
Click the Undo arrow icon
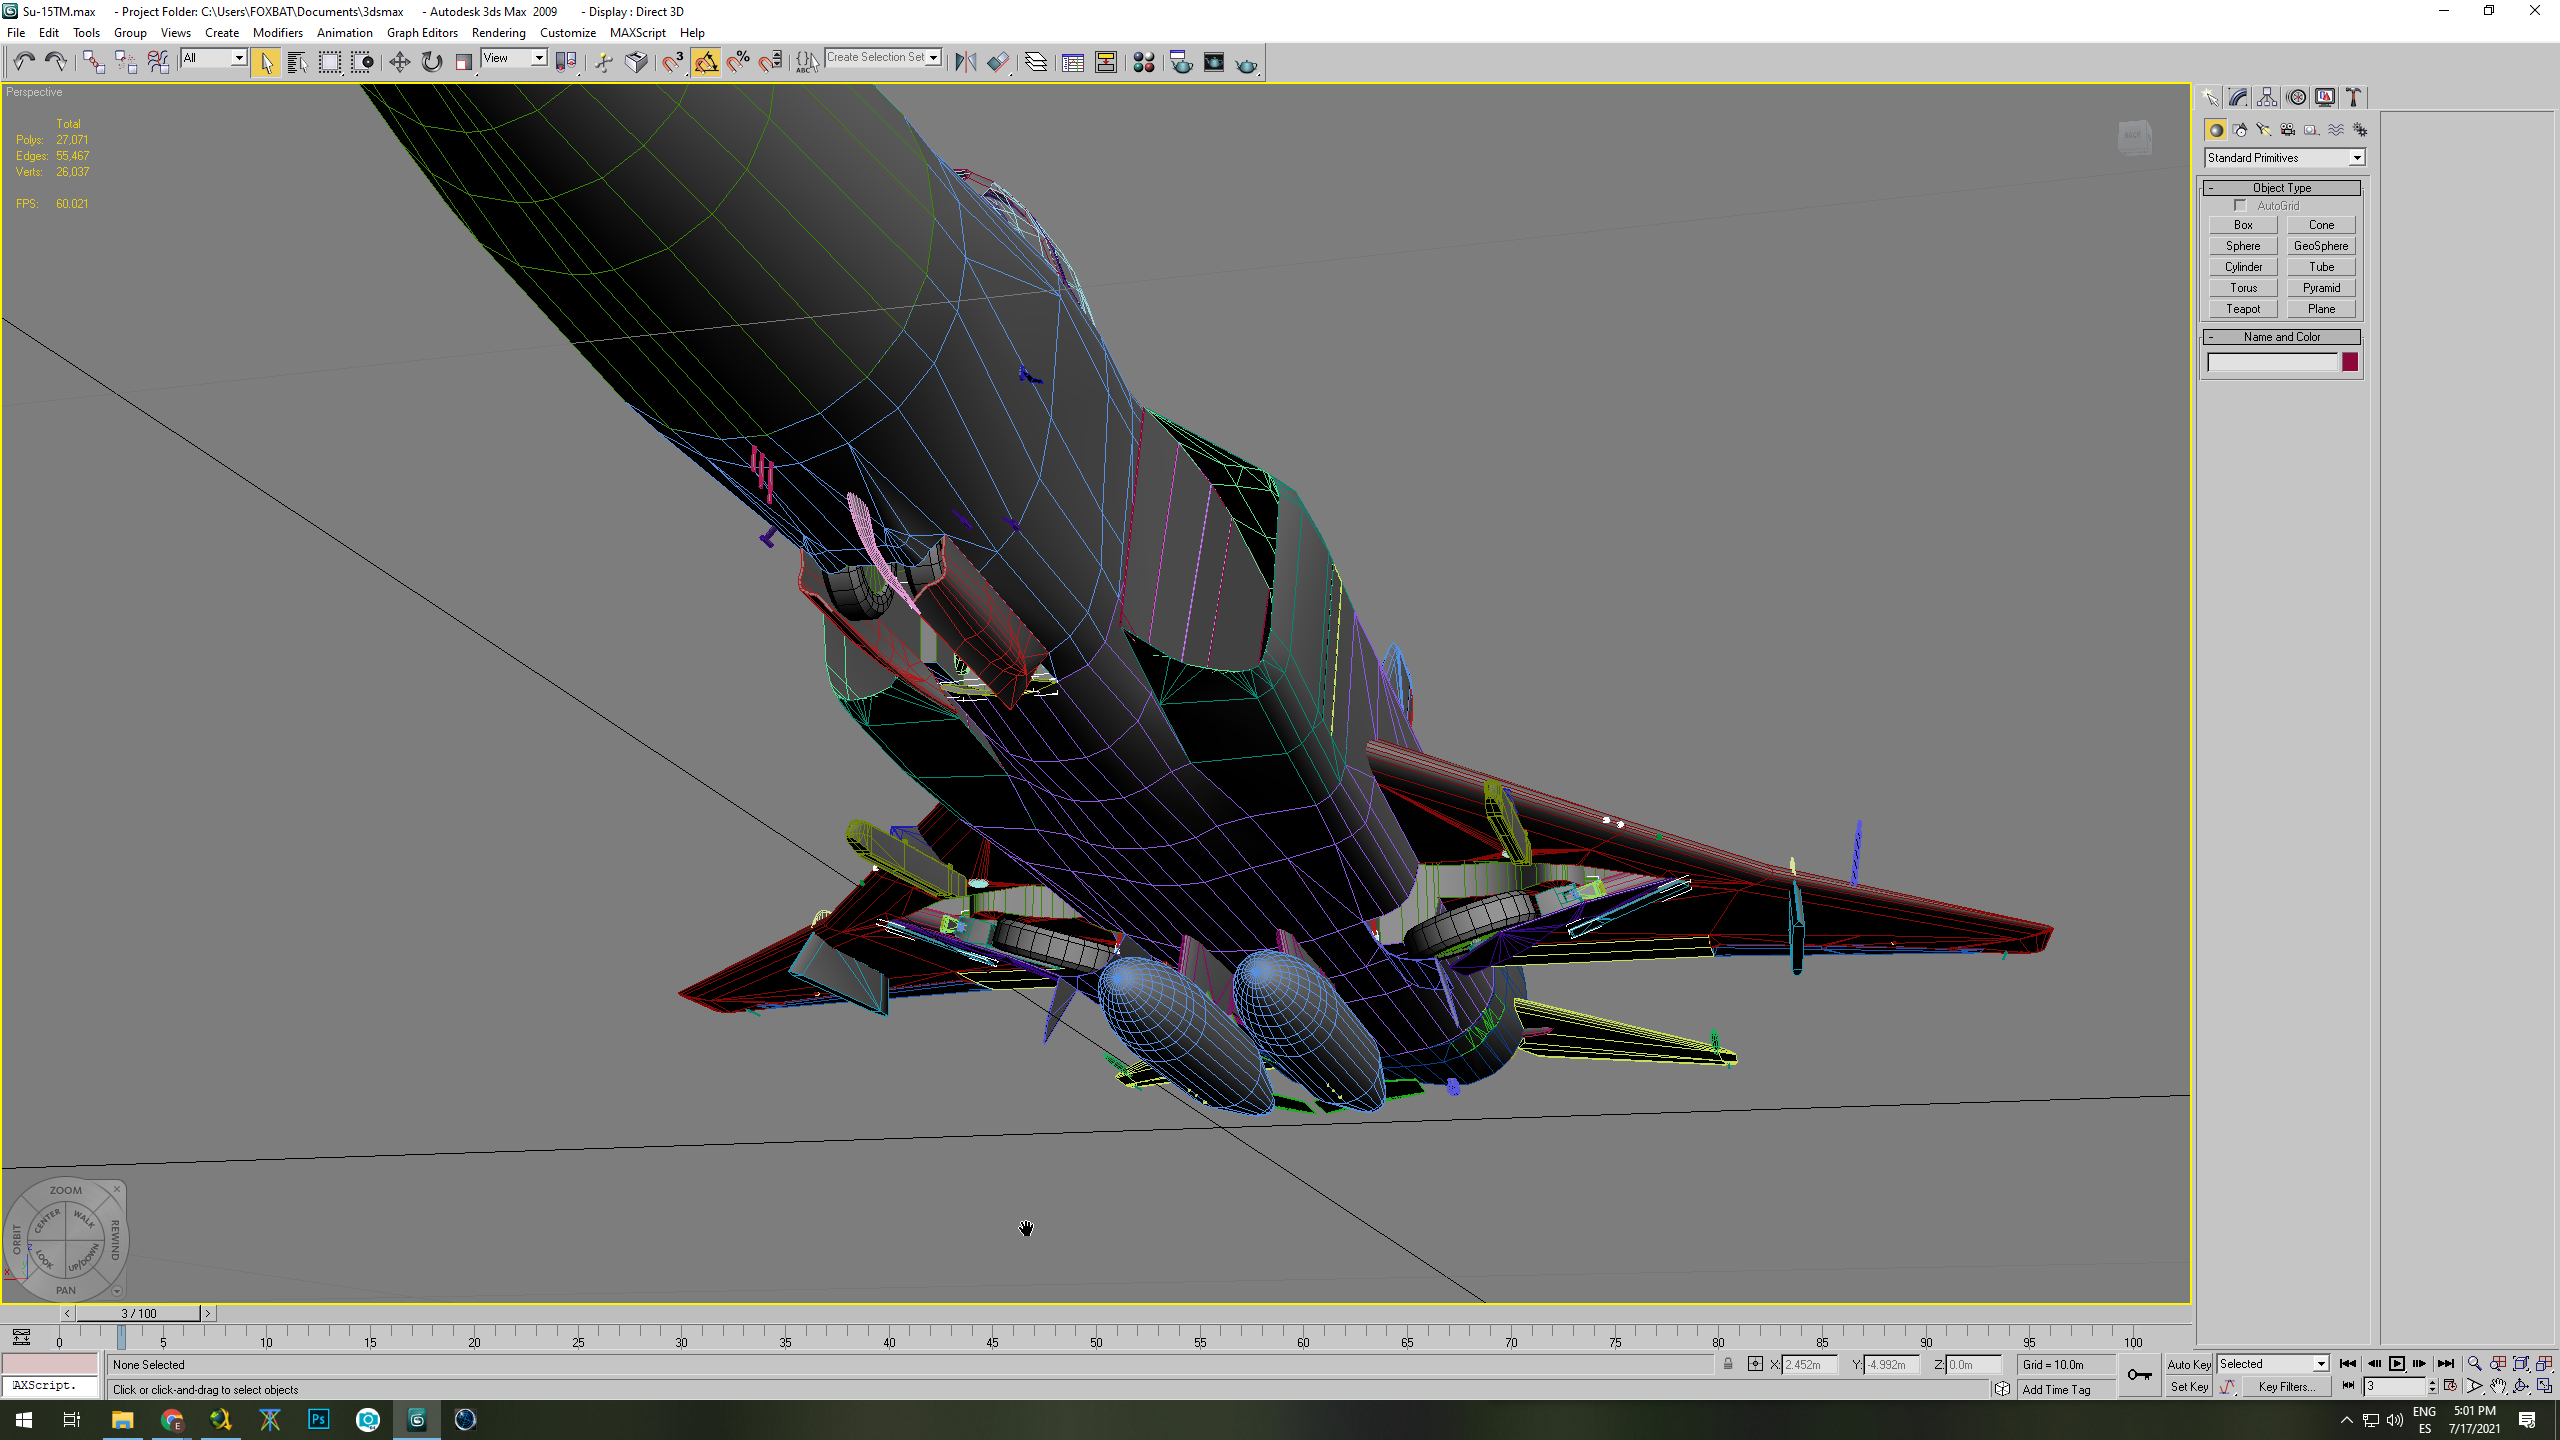coord(24,62)
